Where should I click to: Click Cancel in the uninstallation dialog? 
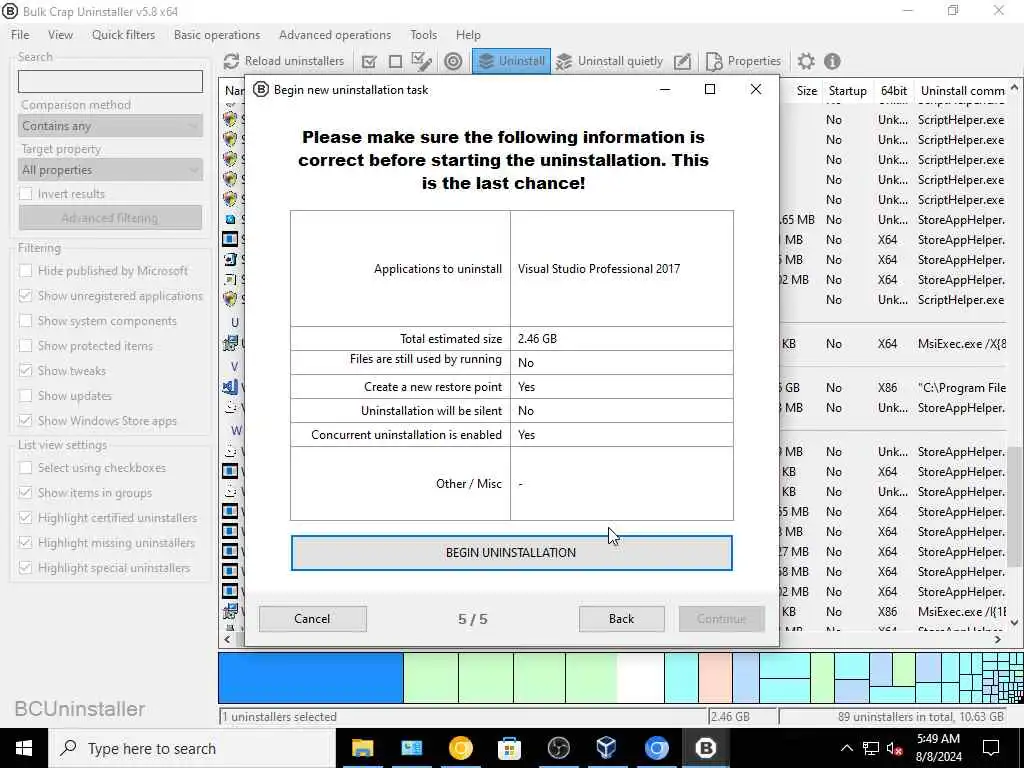tap(312, 618)
